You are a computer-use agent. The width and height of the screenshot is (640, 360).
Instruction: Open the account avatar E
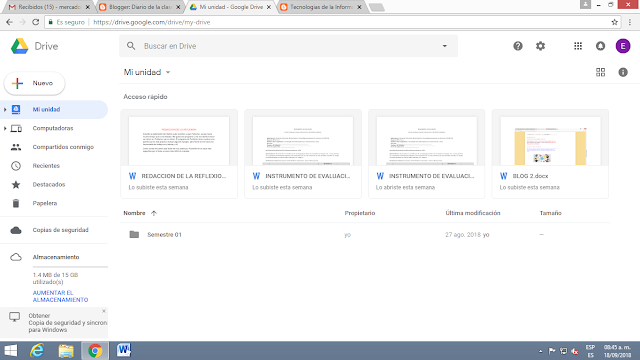(623, 46)
